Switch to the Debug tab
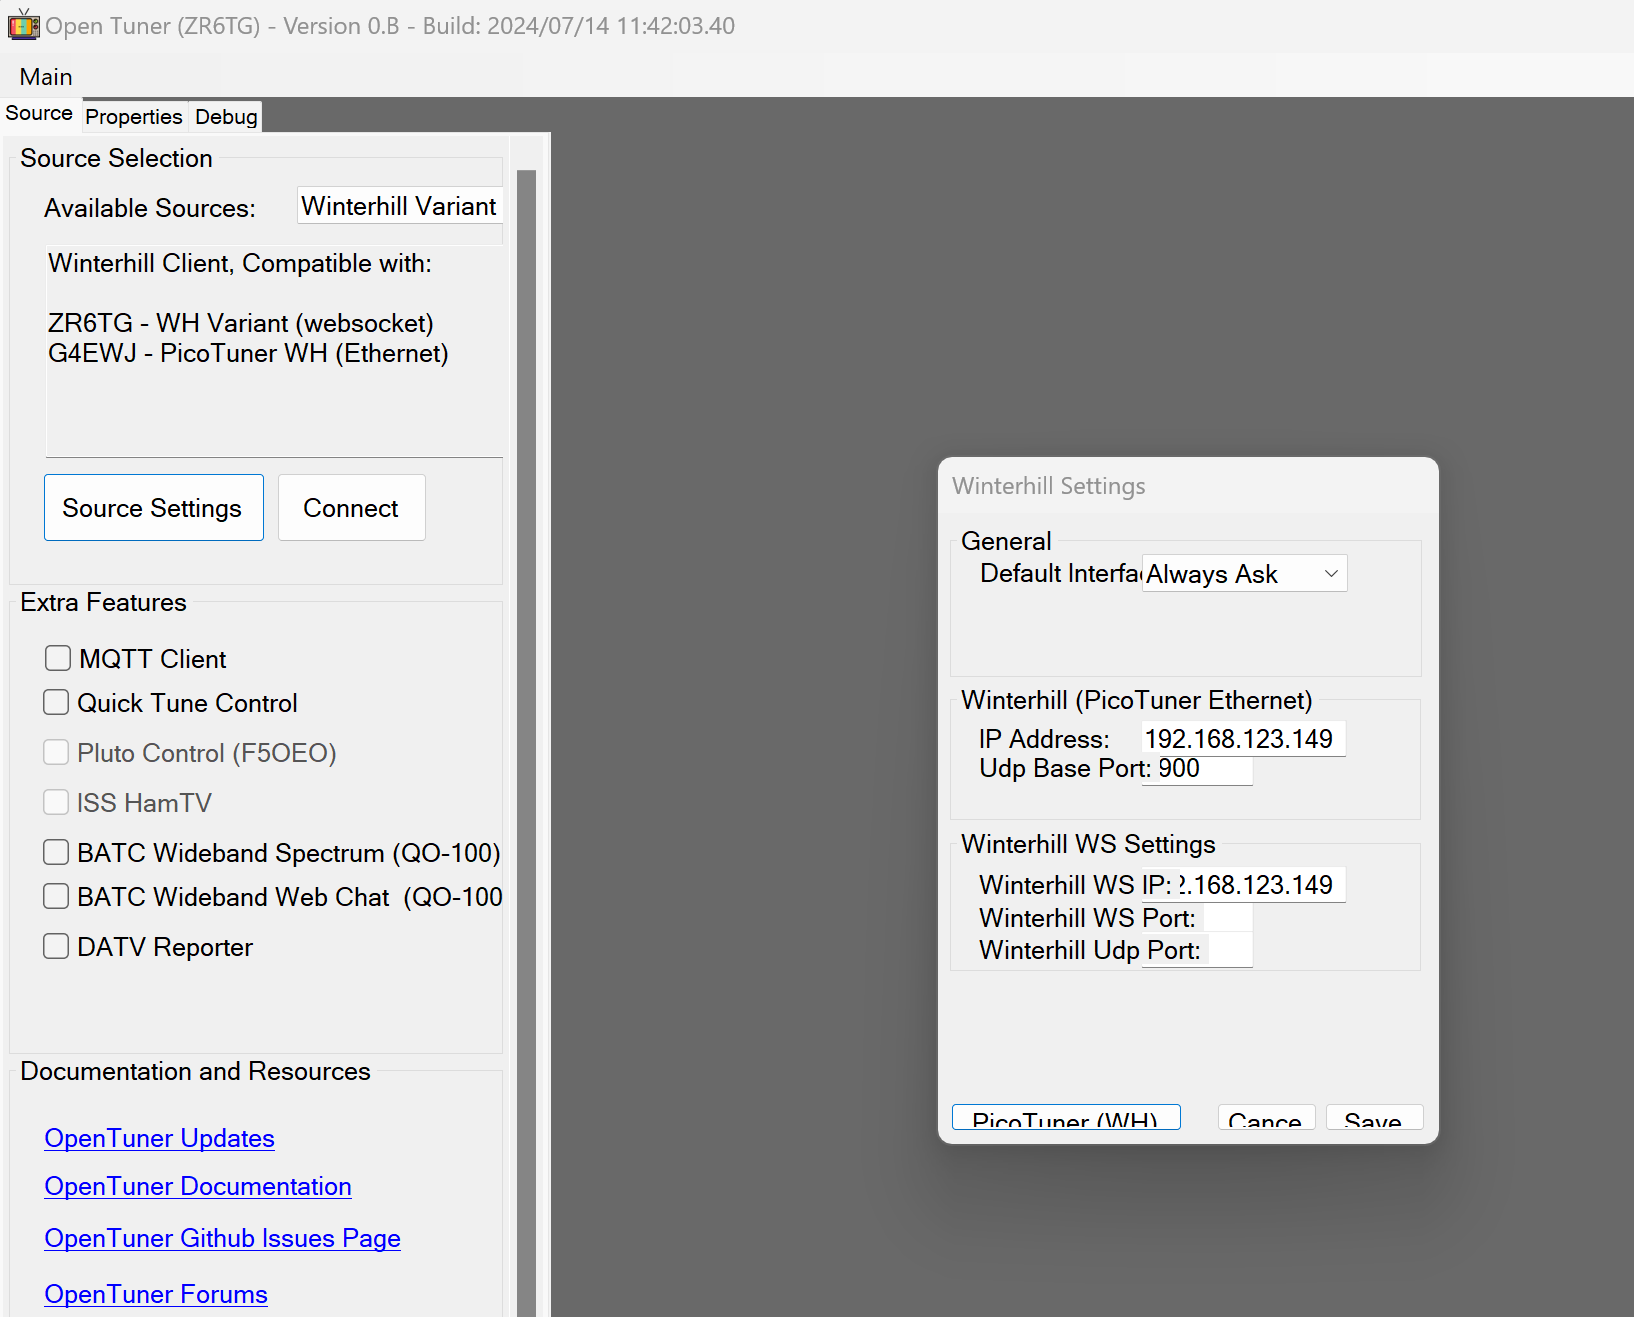1634x1317 pixels. [226, 117]
